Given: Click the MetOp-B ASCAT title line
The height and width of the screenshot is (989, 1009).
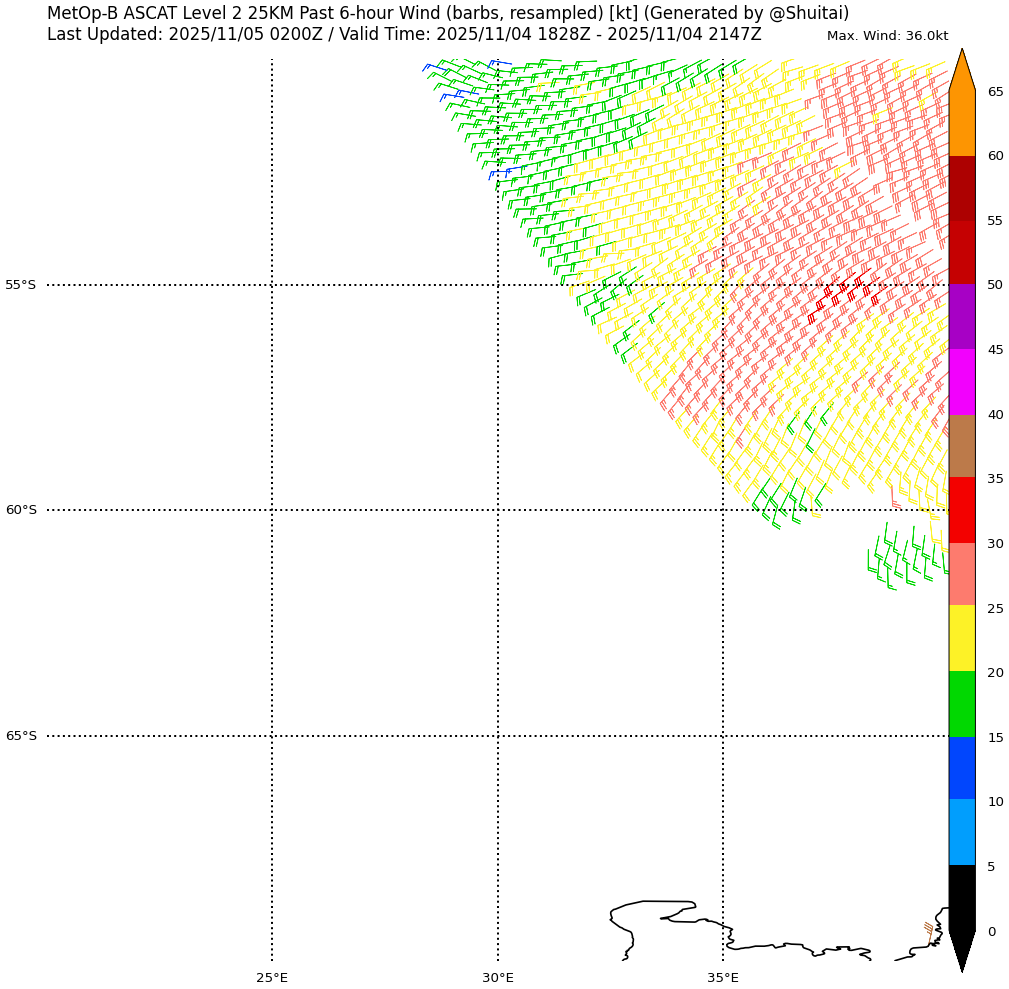Looking at the screenshot, I should pos(447,13).
